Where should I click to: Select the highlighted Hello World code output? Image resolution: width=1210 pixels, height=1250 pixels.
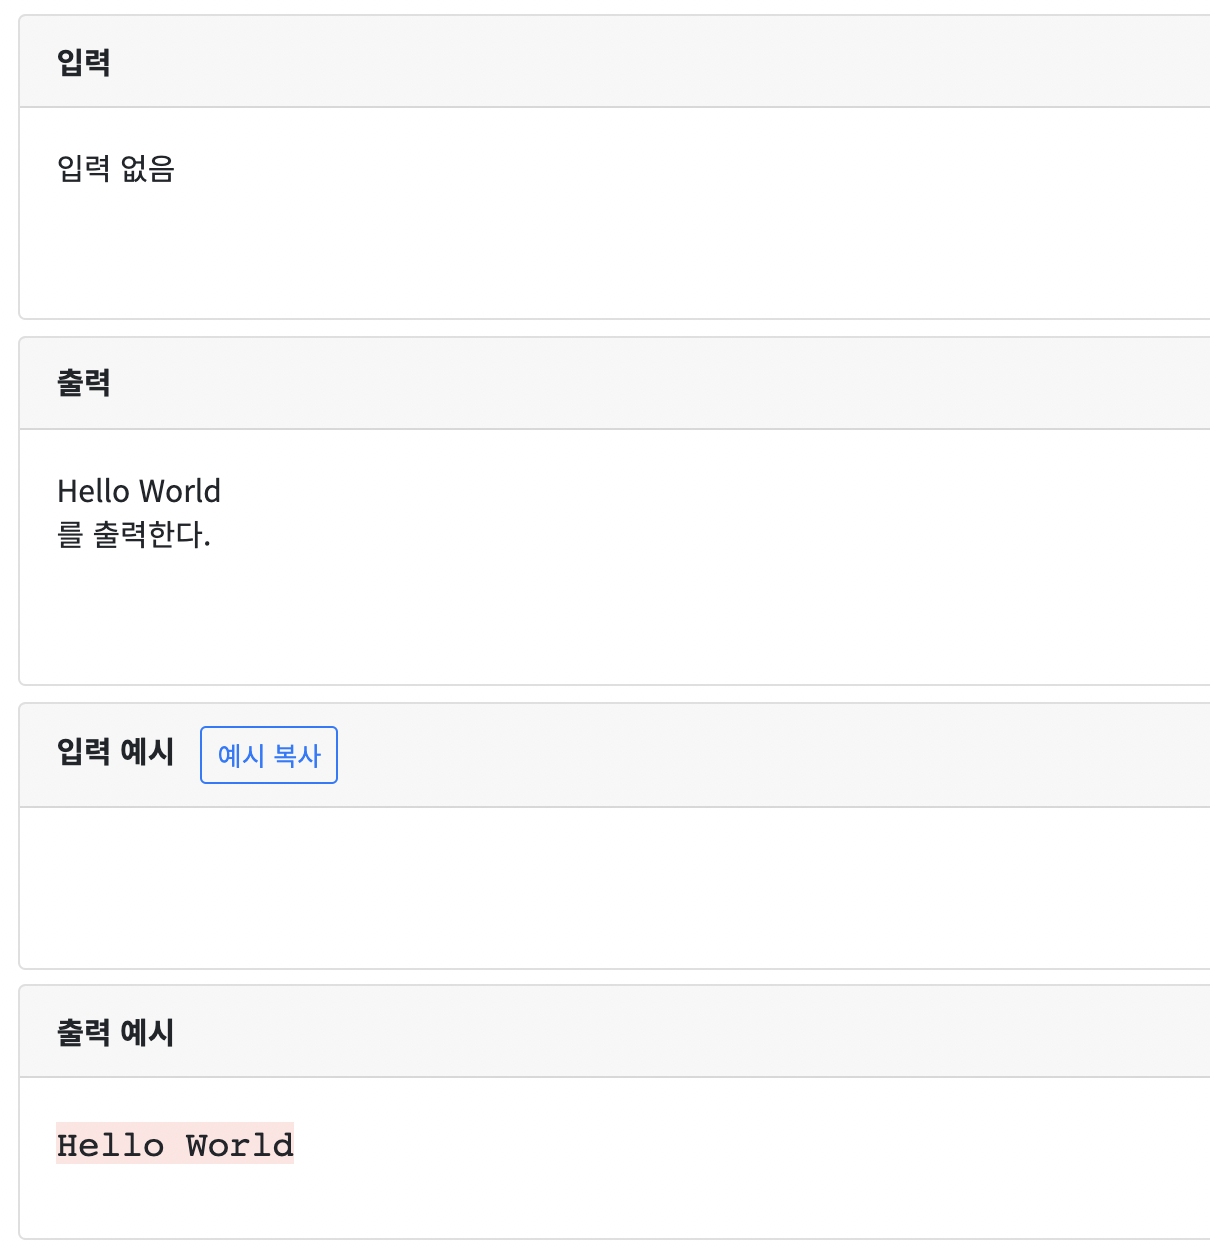coord(175,1144)
